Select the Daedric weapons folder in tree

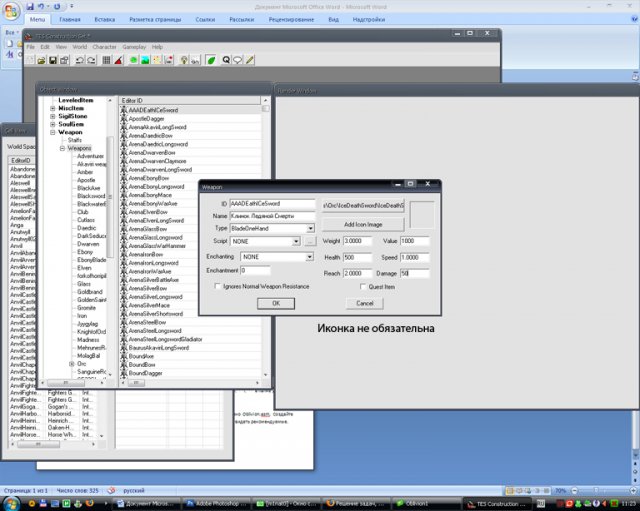[x=87, y=228]
